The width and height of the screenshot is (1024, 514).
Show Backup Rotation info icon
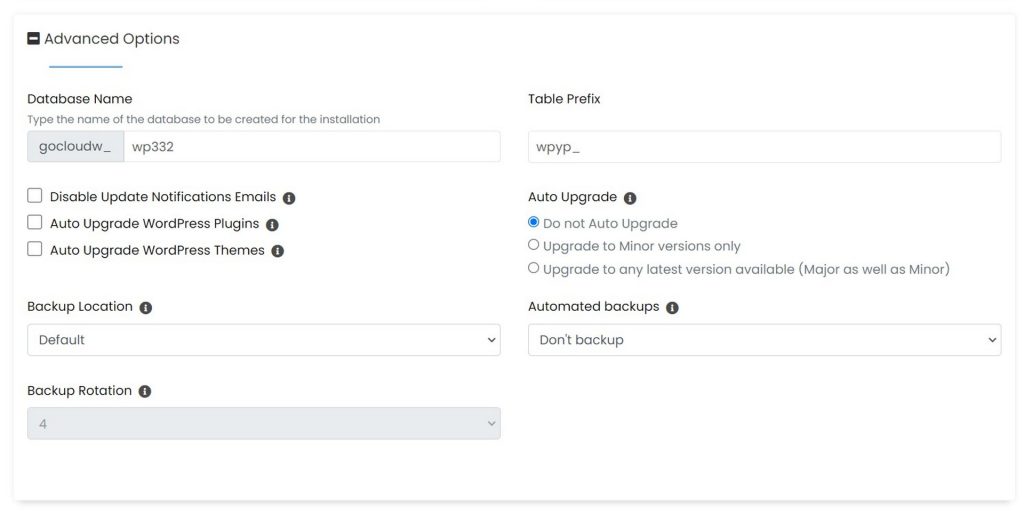145,391
